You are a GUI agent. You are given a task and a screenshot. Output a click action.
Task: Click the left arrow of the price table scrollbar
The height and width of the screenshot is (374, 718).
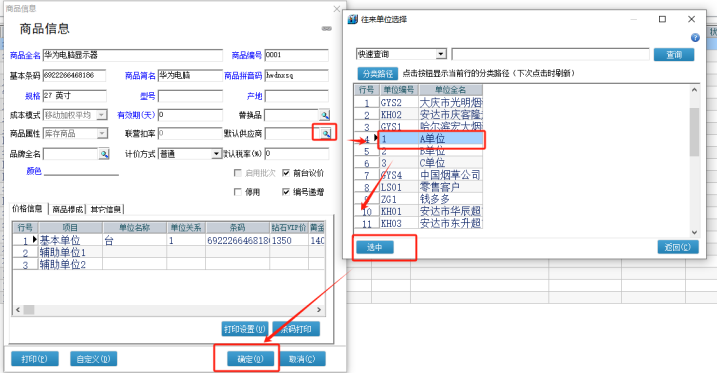tap(18, 309)
